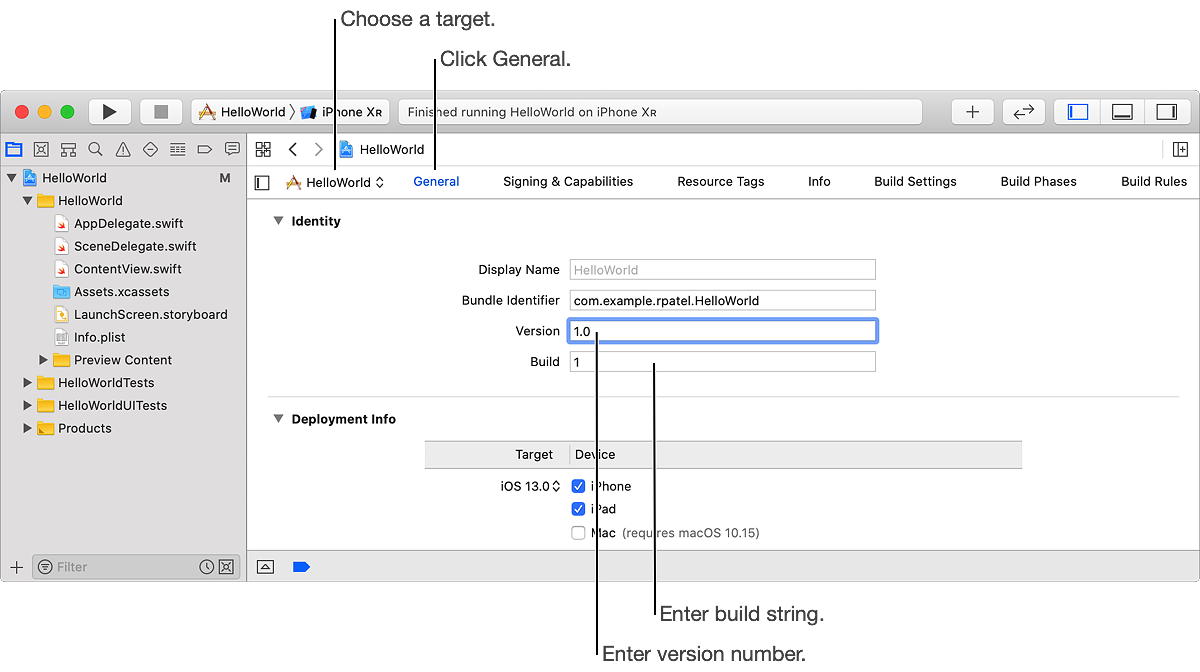Toggle the project and targets list sidebar
This screenshot has height=672, width=1200.
click(262, 183)
